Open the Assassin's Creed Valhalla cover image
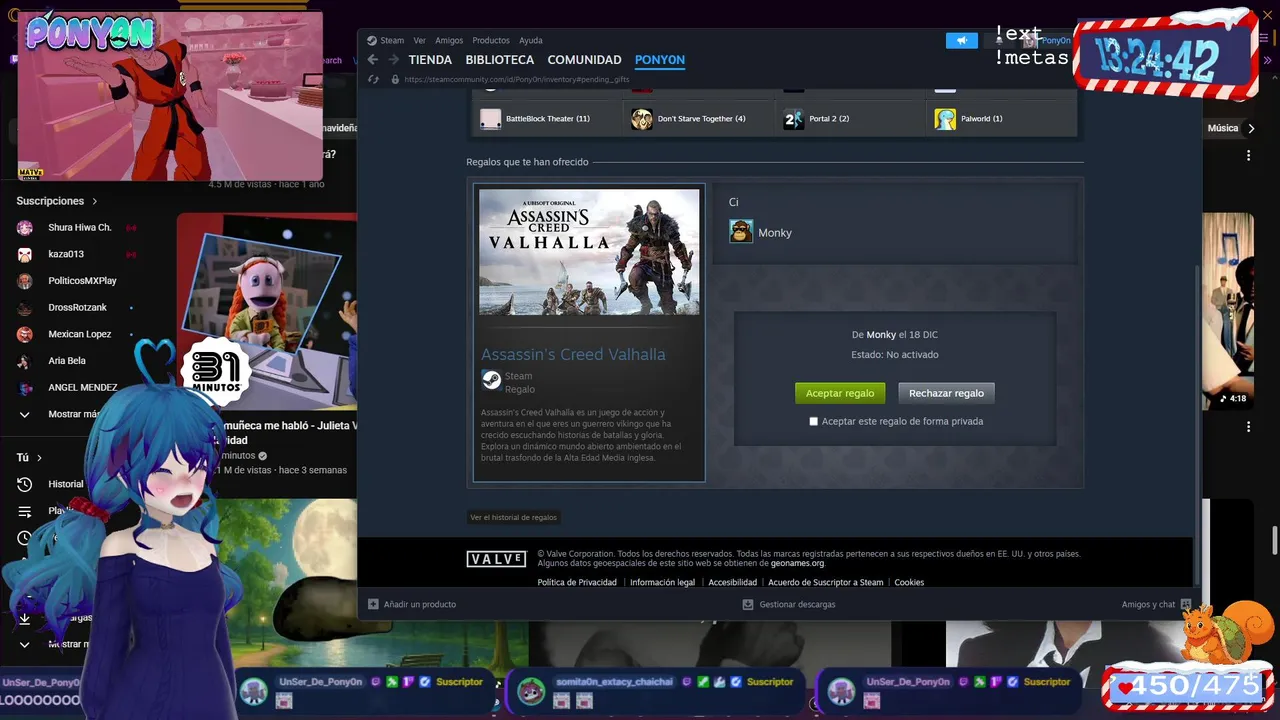1280x720 pixels. click(x=589, y=252)
